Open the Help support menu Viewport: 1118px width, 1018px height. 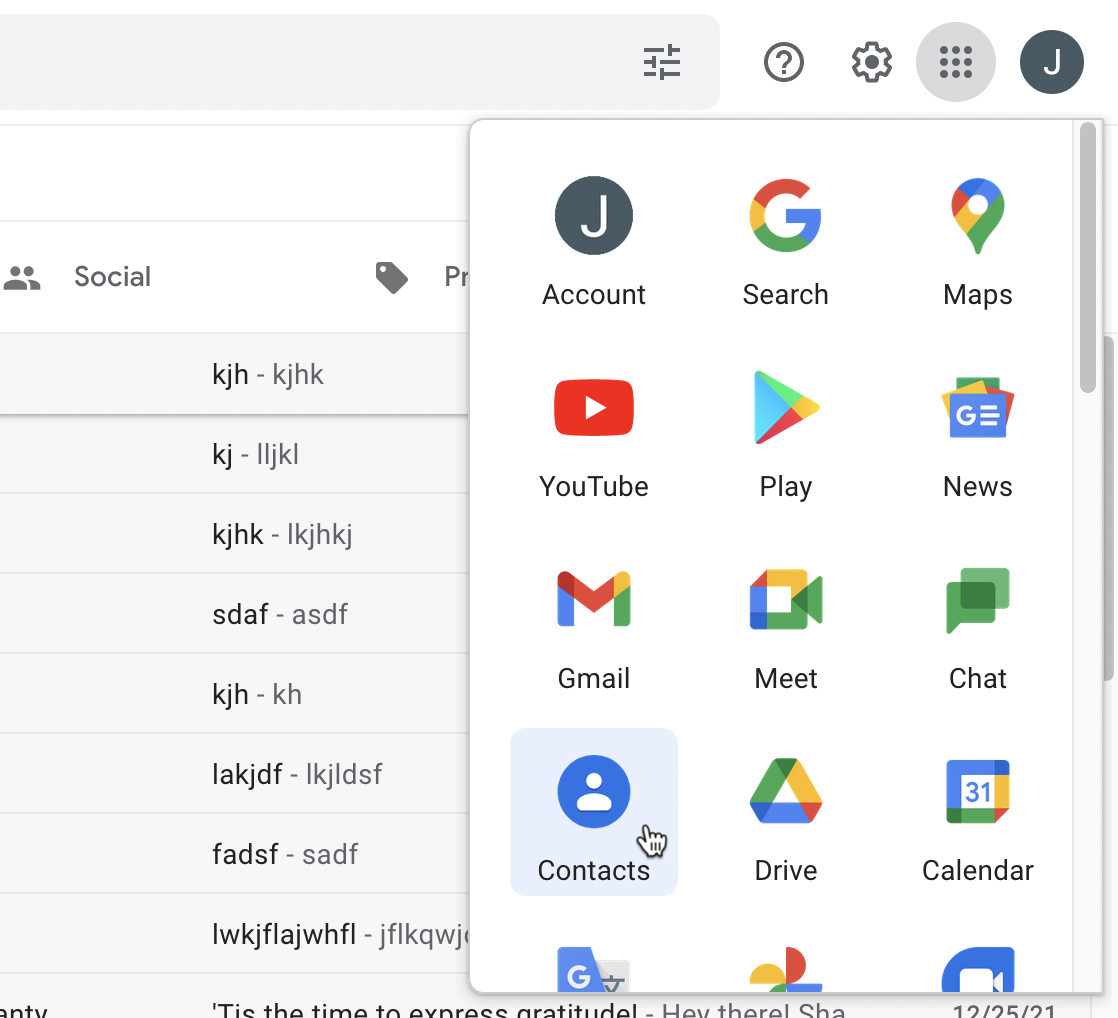(x=783, y=62)
